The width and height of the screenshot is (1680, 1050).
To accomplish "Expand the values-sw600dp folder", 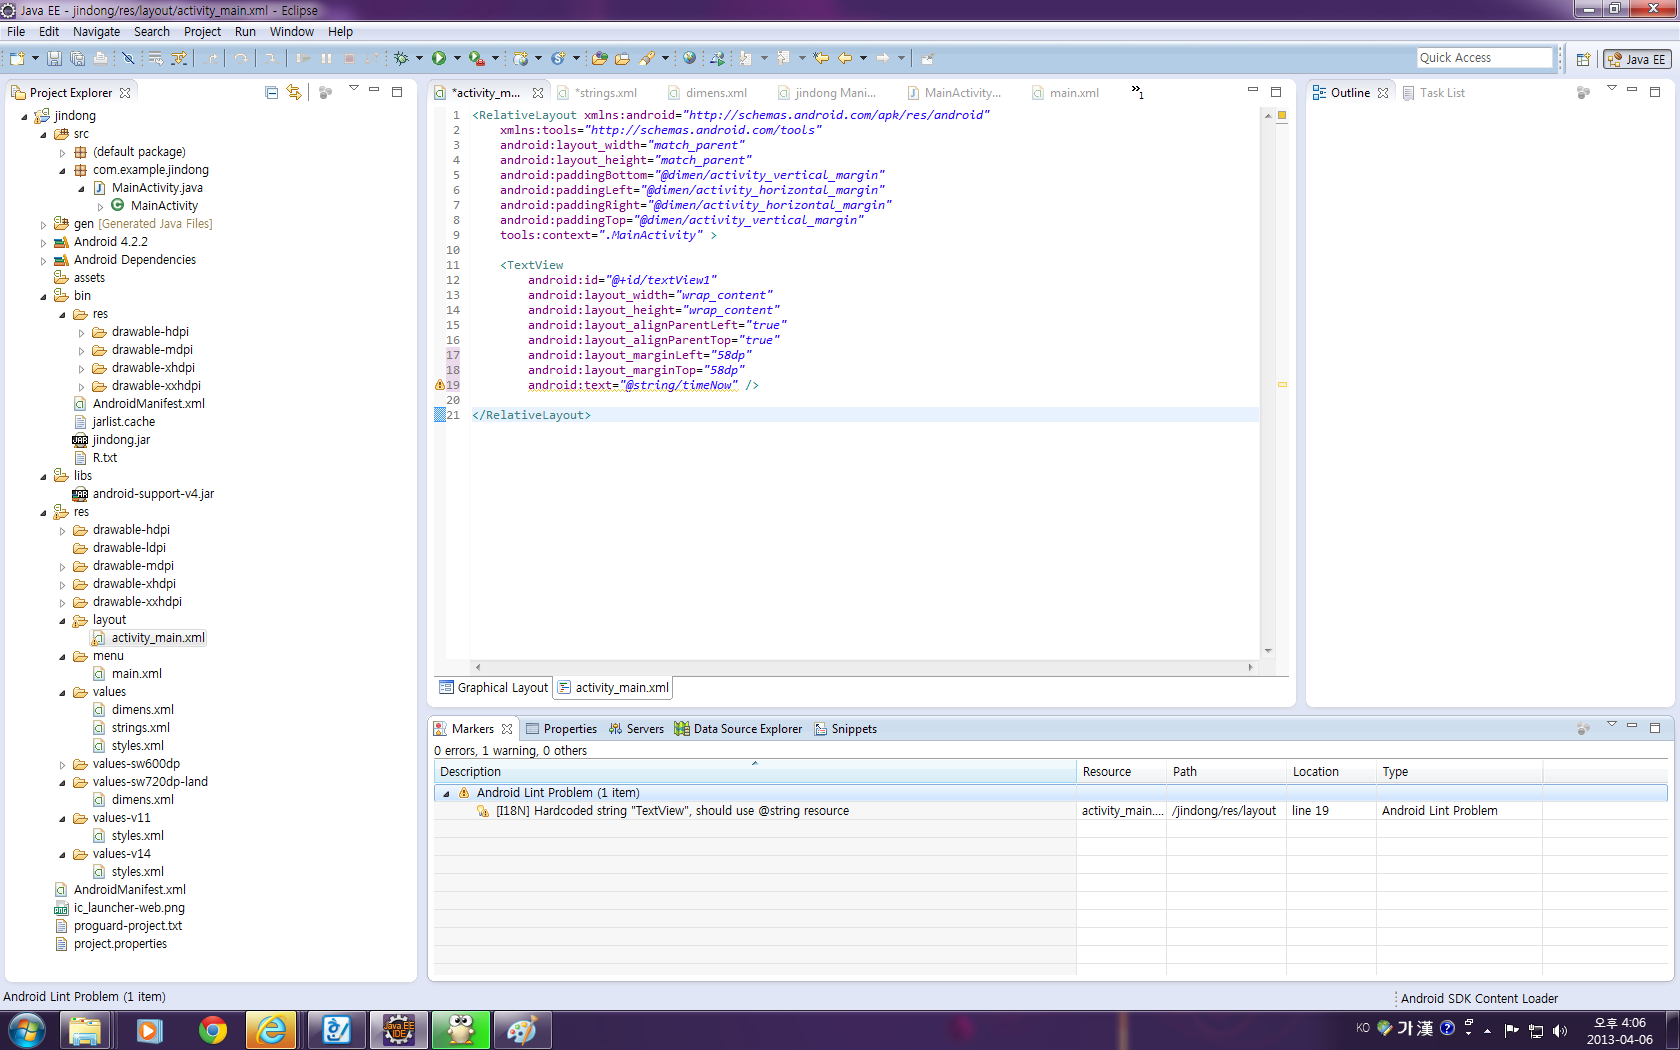I will (x=62, y=764).
